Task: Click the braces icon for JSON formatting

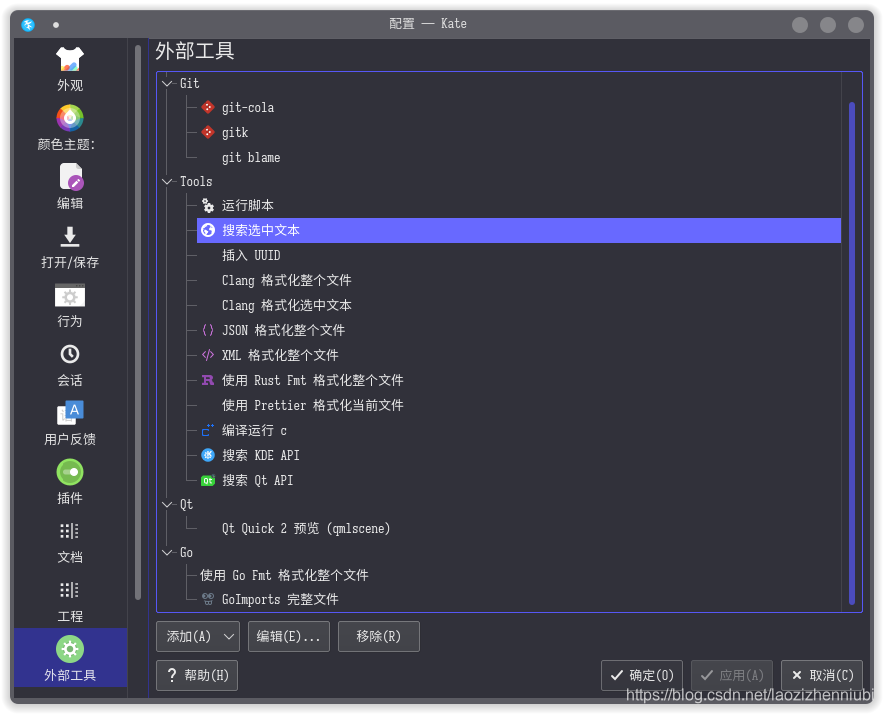Action: (208, 330)
